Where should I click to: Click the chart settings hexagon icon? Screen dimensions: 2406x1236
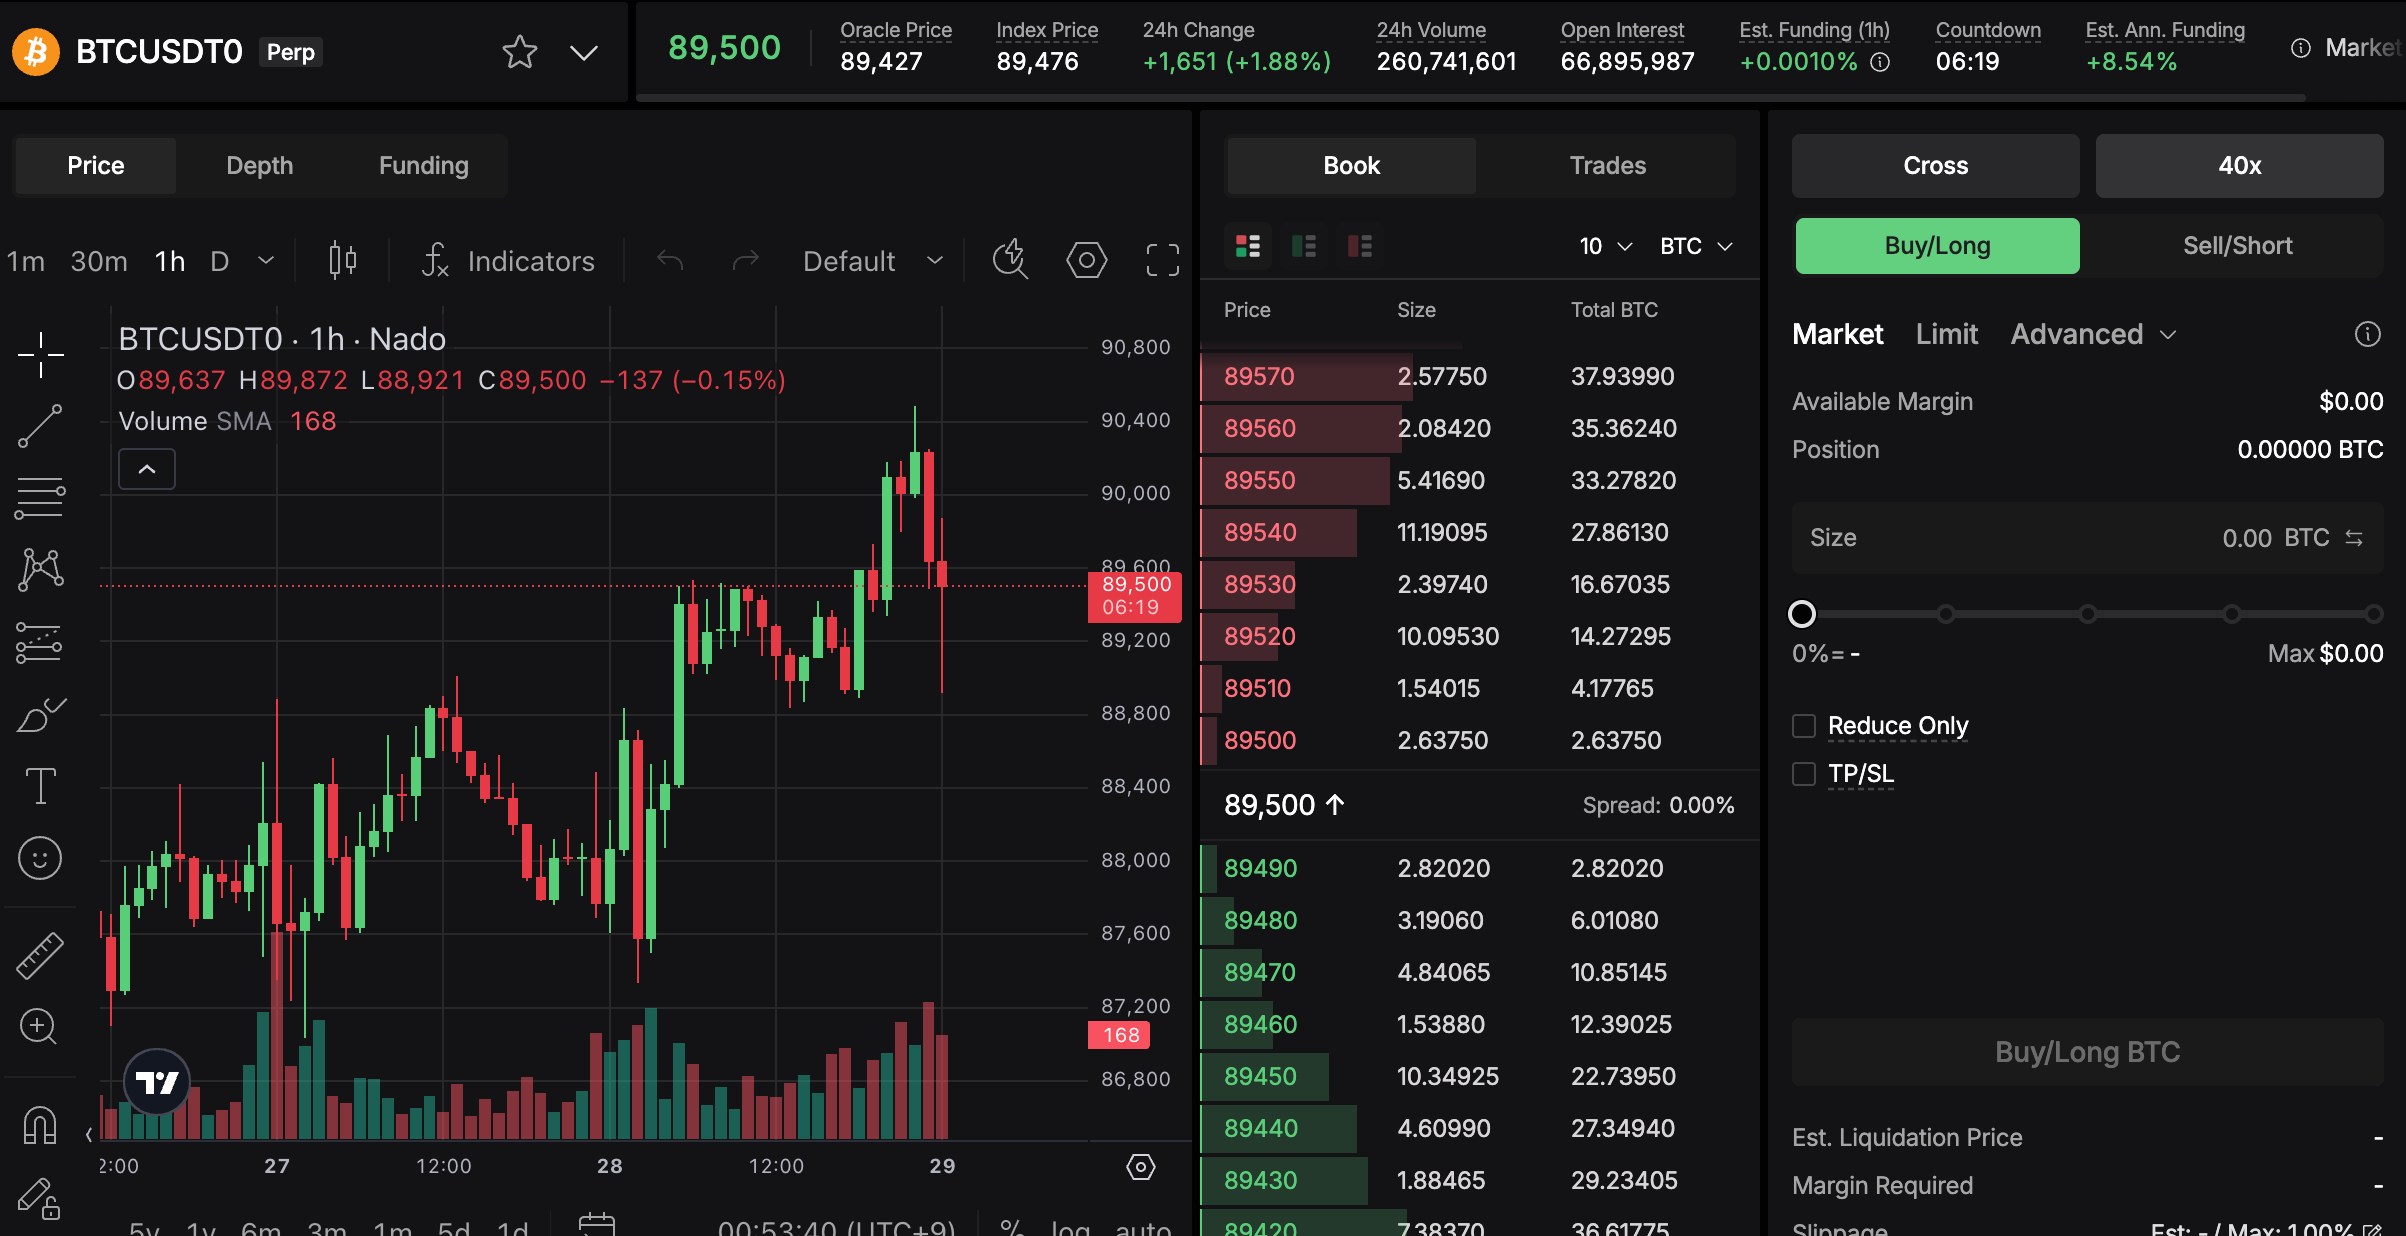coord(1086,261)
